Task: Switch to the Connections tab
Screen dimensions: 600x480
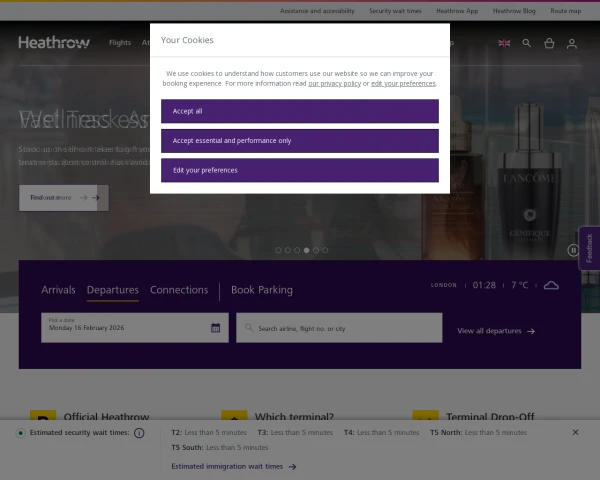Action: click(x=179, y=290)
